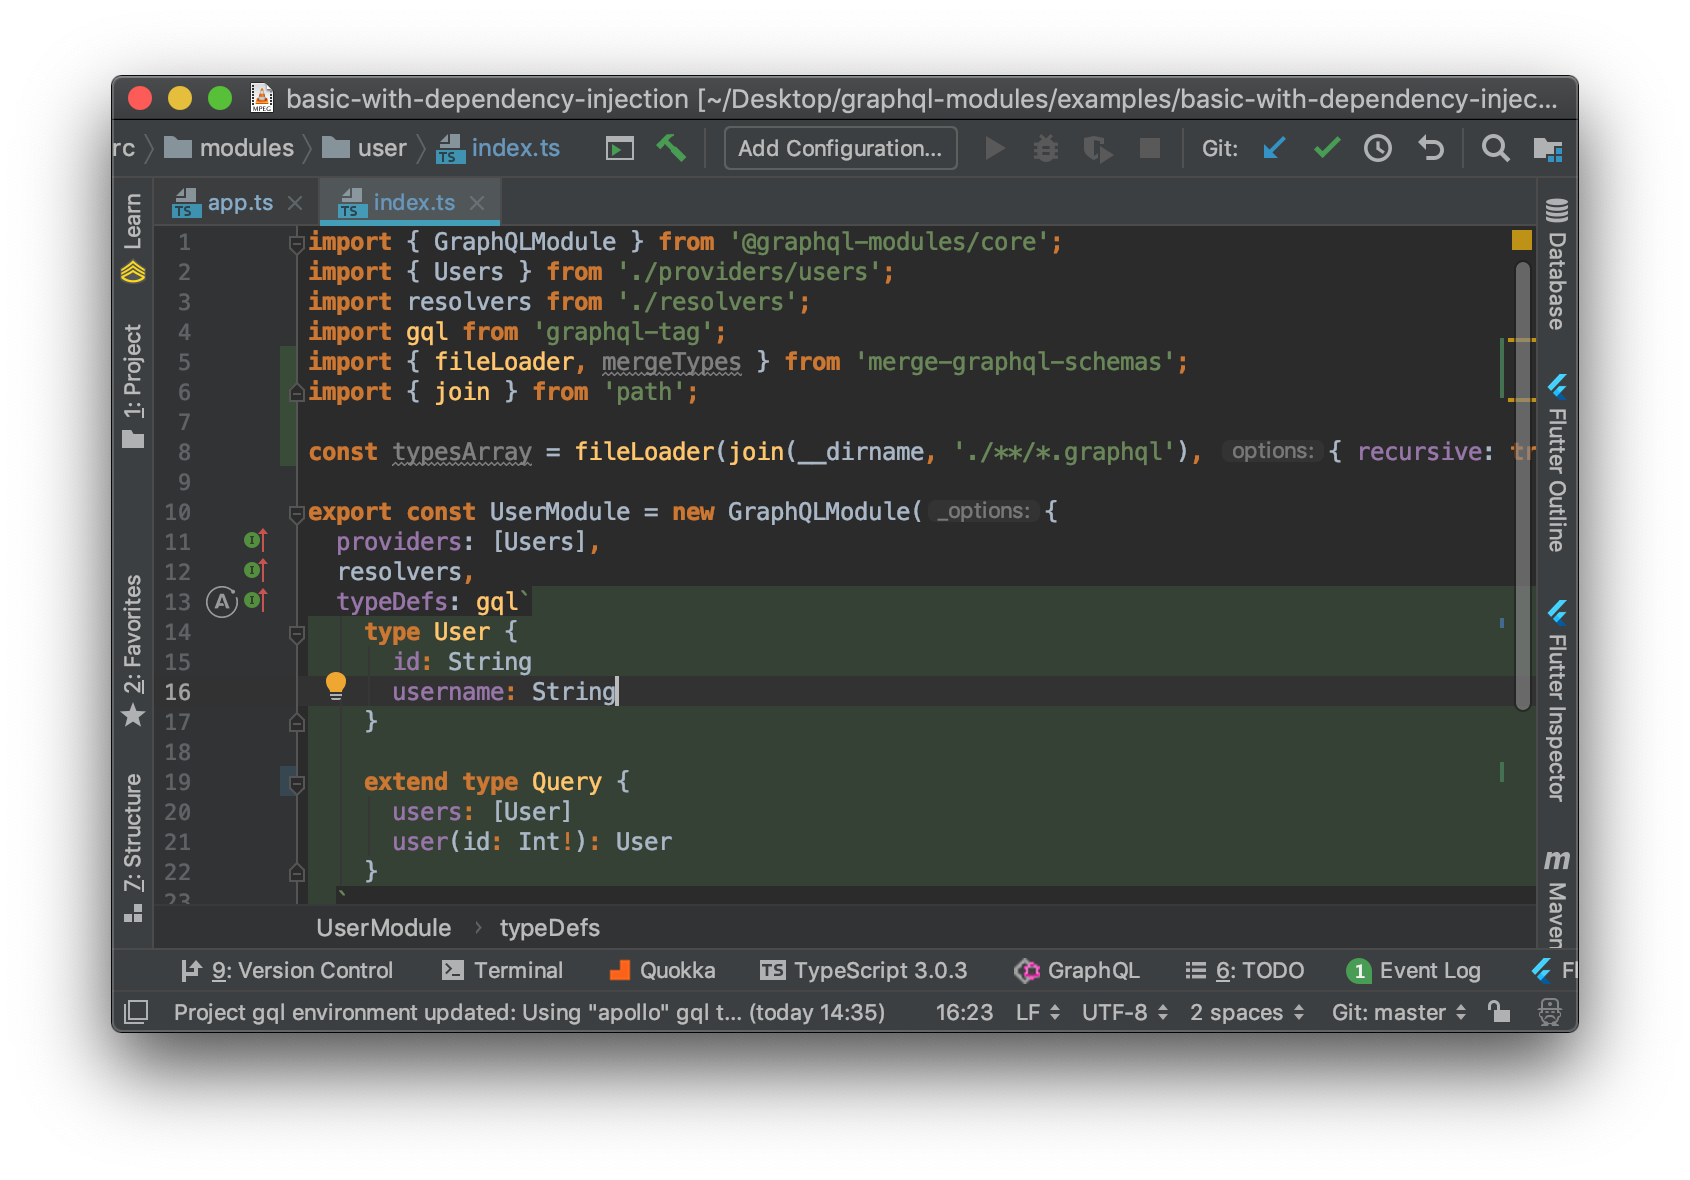
Task: Click the Git Commit checkmark
Action: pos(1327,149)
